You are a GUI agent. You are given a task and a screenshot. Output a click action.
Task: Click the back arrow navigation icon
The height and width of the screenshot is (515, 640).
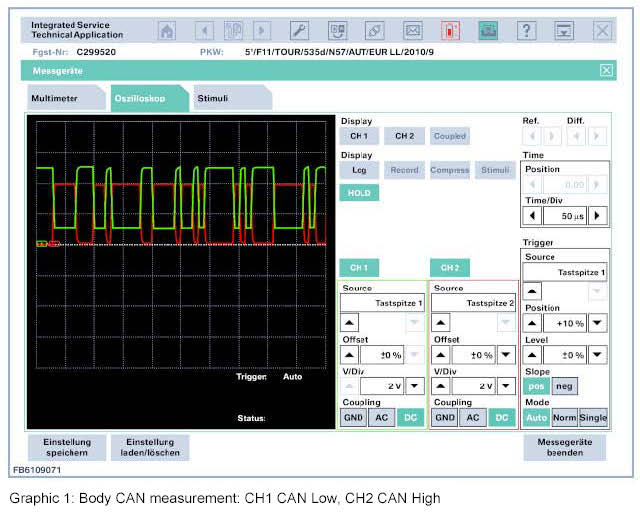[205, 30]
